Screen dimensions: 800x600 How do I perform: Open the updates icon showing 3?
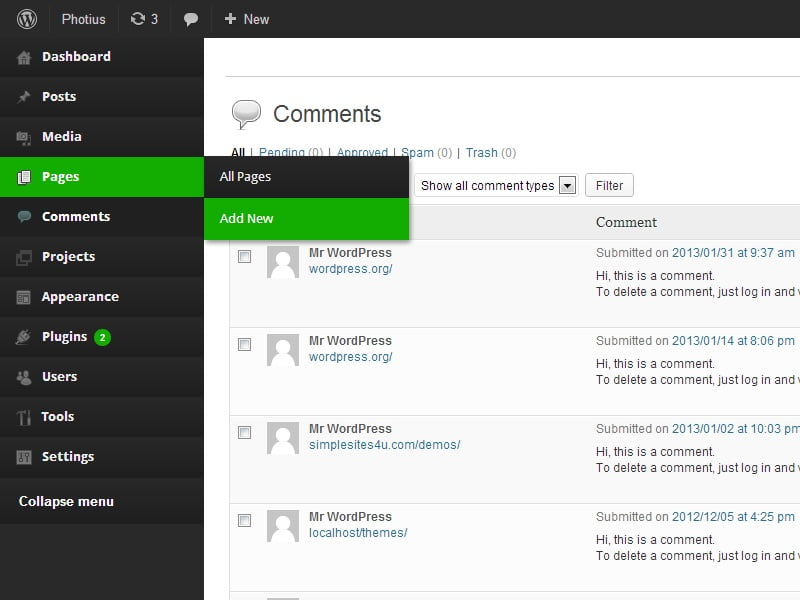[x=144, y=19]
